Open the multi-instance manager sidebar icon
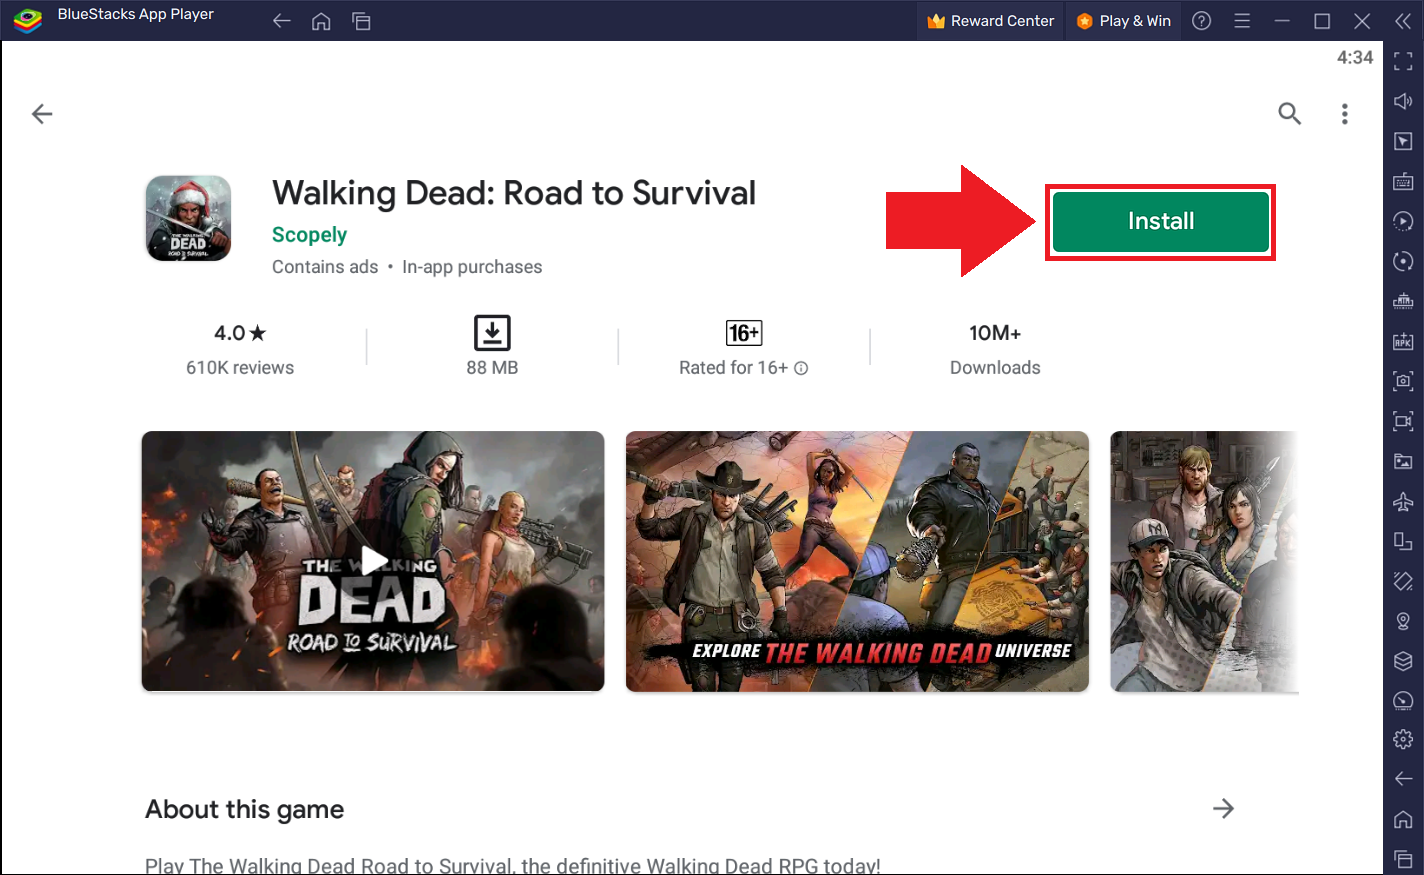1424x875 pixels. 1403,301
